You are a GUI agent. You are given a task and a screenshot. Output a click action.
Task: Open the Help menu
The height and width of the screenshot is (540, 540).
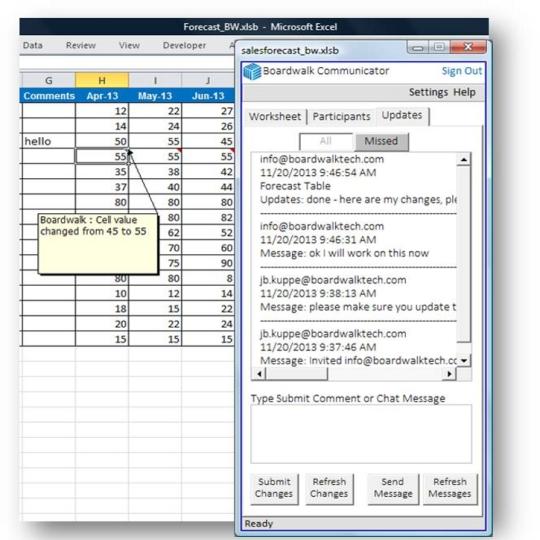pyautogui.click(x=464, y=92)
